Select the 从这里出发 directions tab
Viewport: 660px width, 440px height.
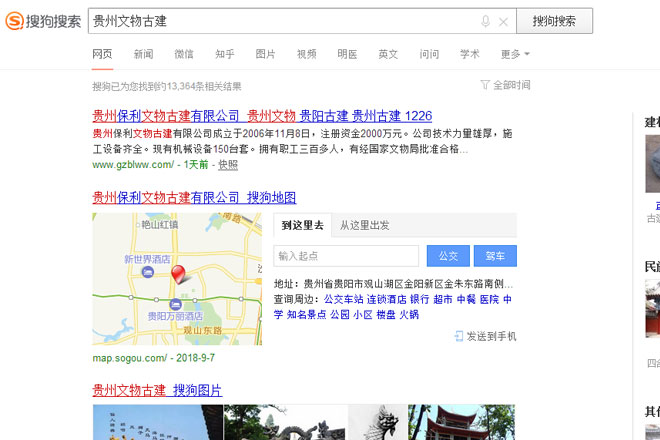pos(365,225)
